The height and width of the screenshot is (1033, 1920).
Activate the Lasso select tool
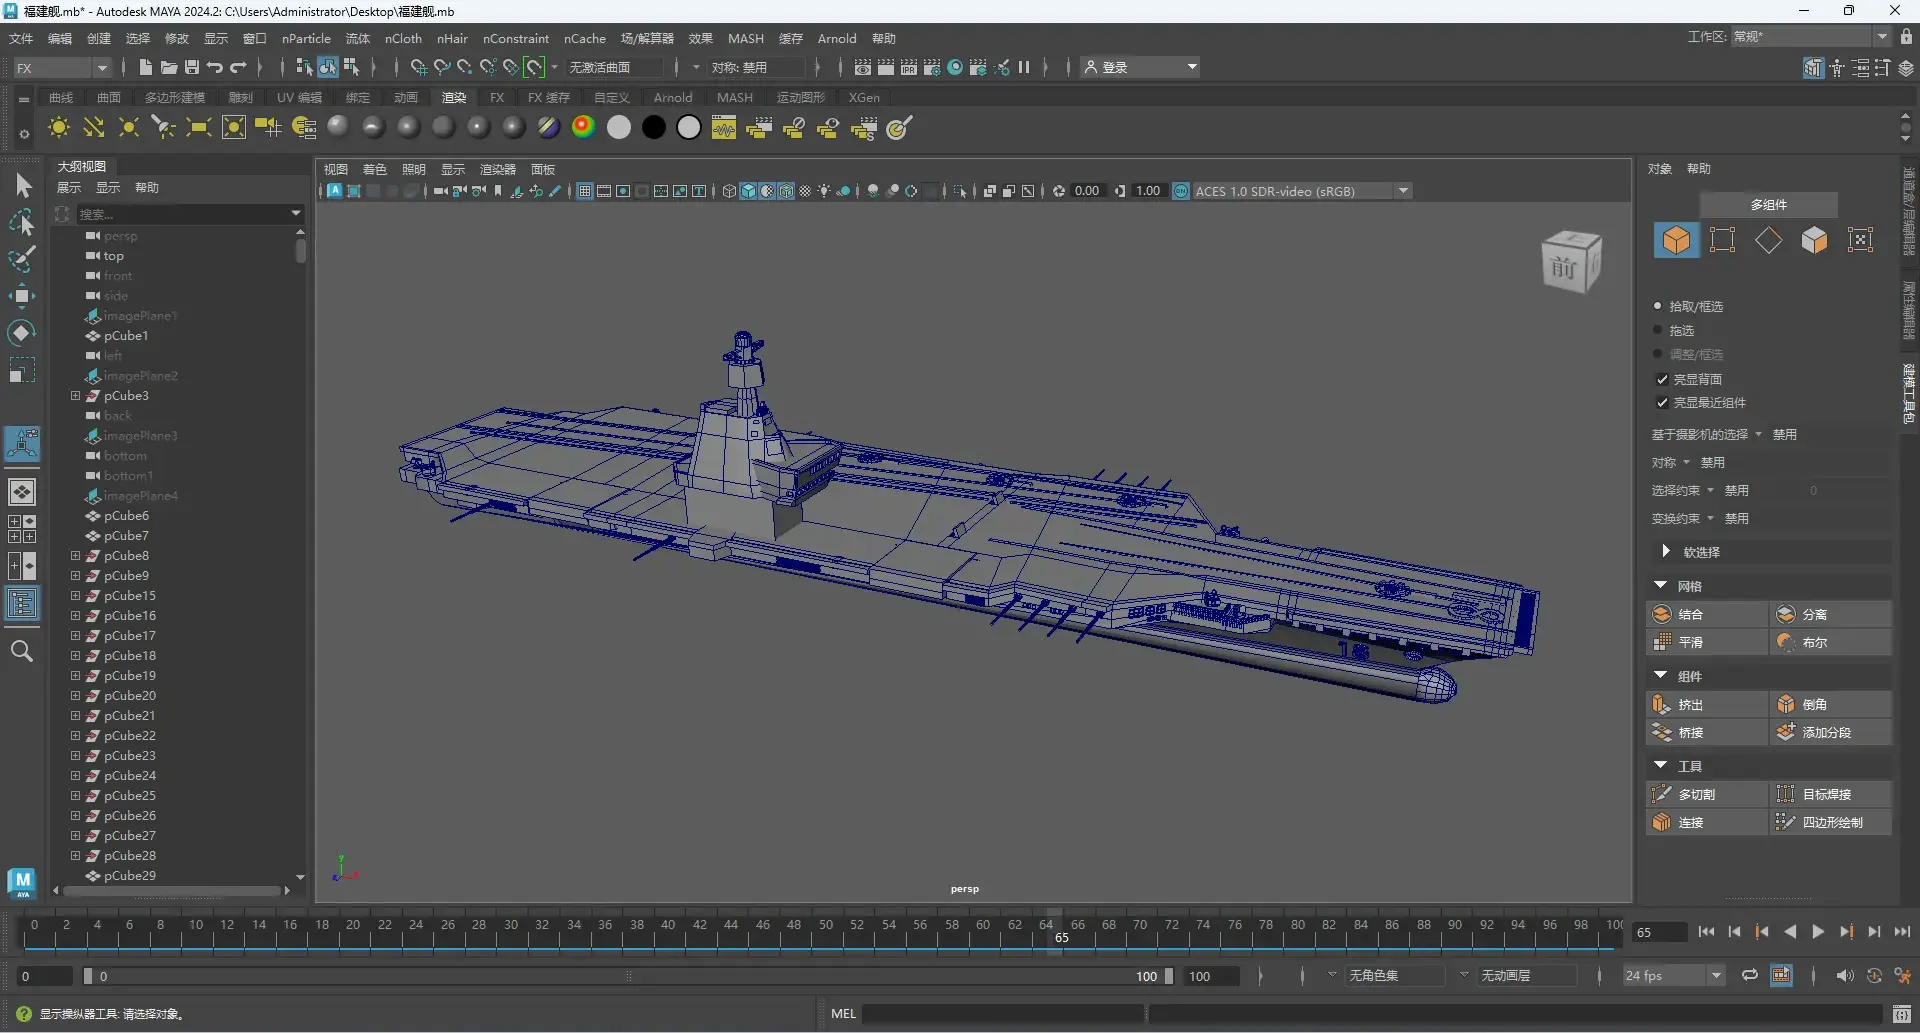(23, 223)
